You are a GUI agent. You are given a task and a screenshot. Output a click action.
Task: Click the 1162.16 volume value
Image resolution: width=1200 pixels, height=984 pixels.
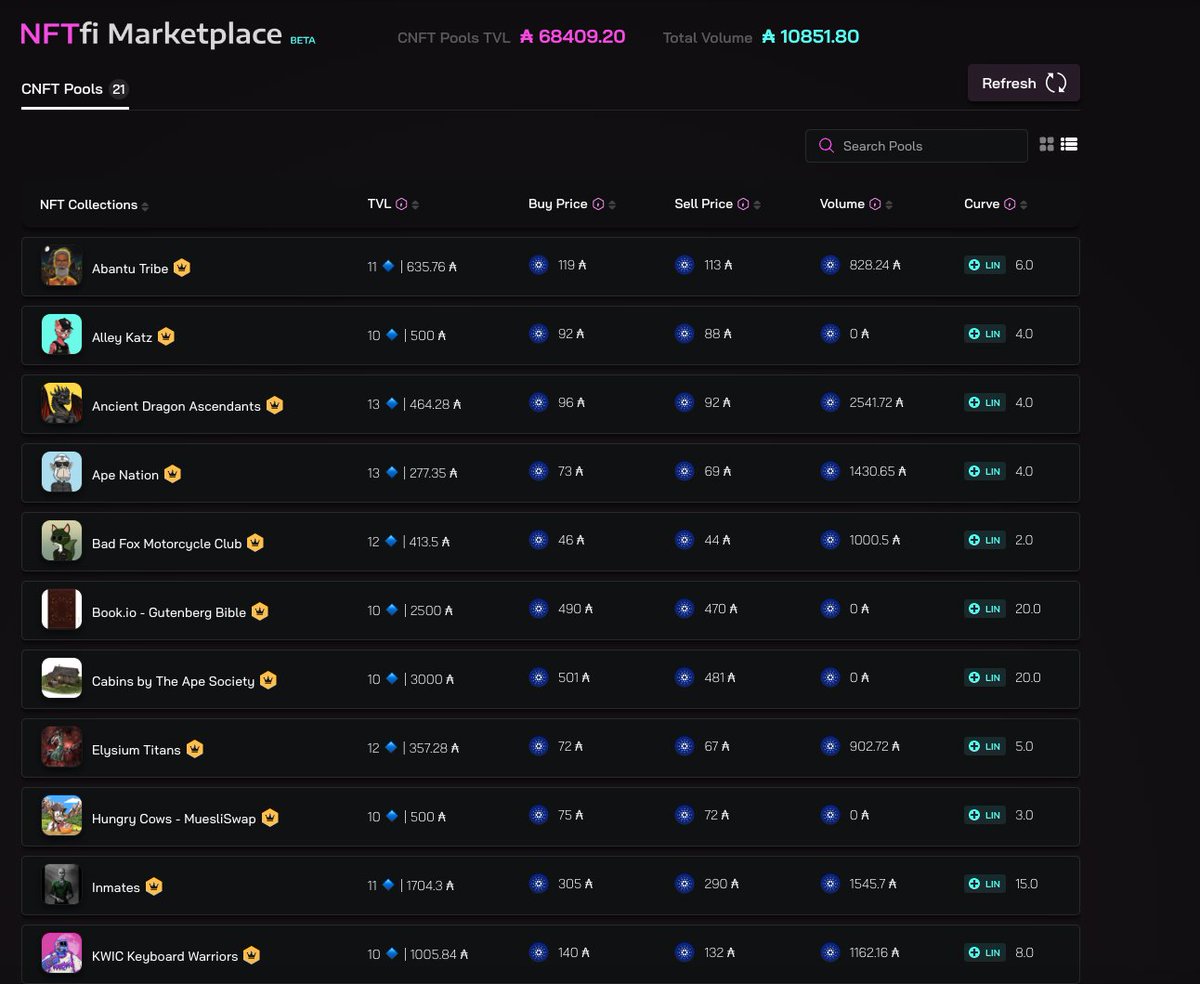click(876, 953)
